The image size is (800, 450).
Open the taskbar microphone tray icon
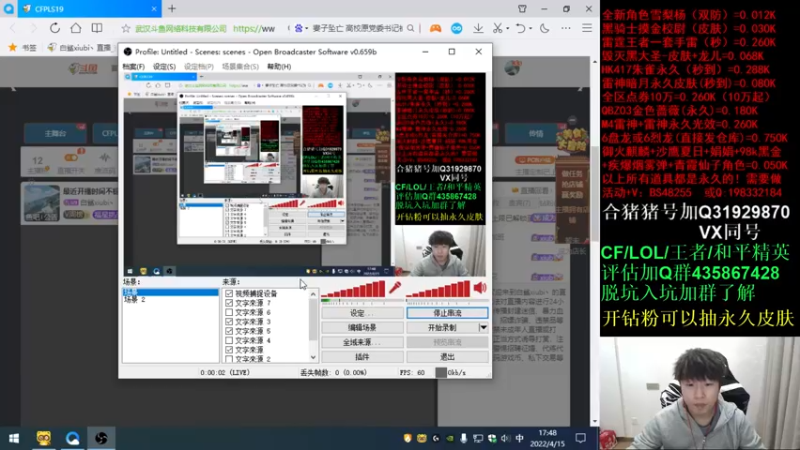(x=463, y=438)
